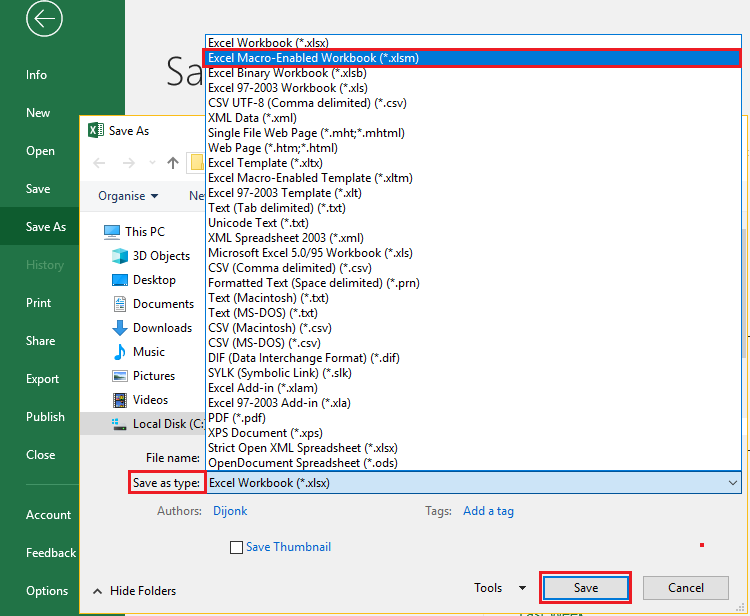Open the Save as type combo box
This screenshot has height=616, width=750.
tap(474, 483)
